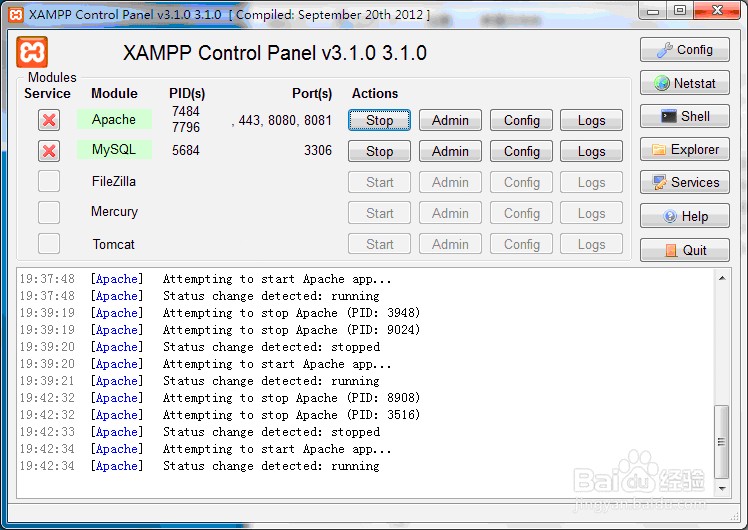This screenshot has width=748, height=530.
Task: Click 19:37:48 attempting to start Apache line
Action: [205, 279]
